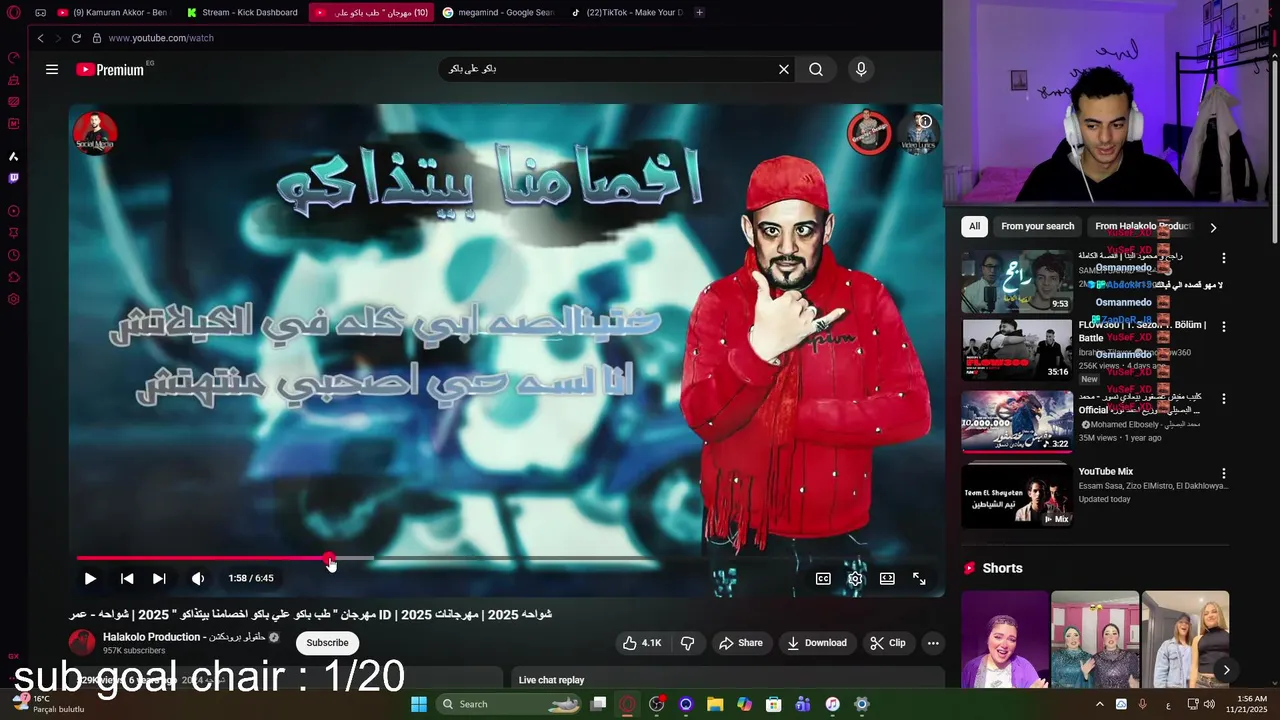Skip to previous video

pos(127,578)
